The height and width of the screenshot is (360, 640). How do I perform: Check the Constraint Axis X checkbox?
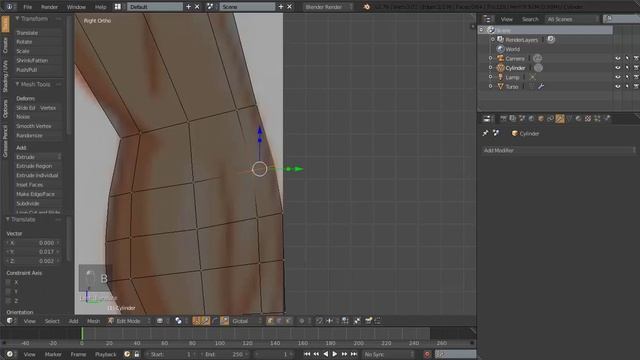9,282
